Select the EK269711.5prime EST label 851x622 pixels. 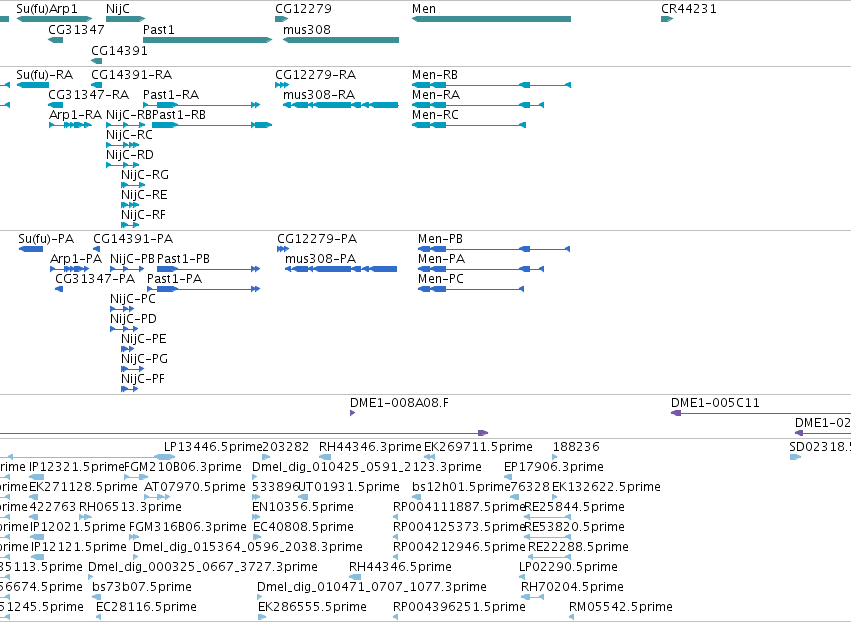[478, 447]
